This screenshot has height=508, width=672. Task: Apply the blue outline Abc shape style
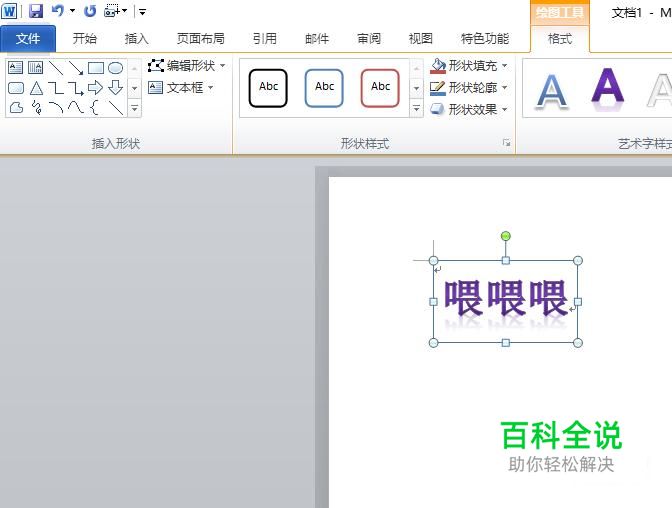pos(324,87)
